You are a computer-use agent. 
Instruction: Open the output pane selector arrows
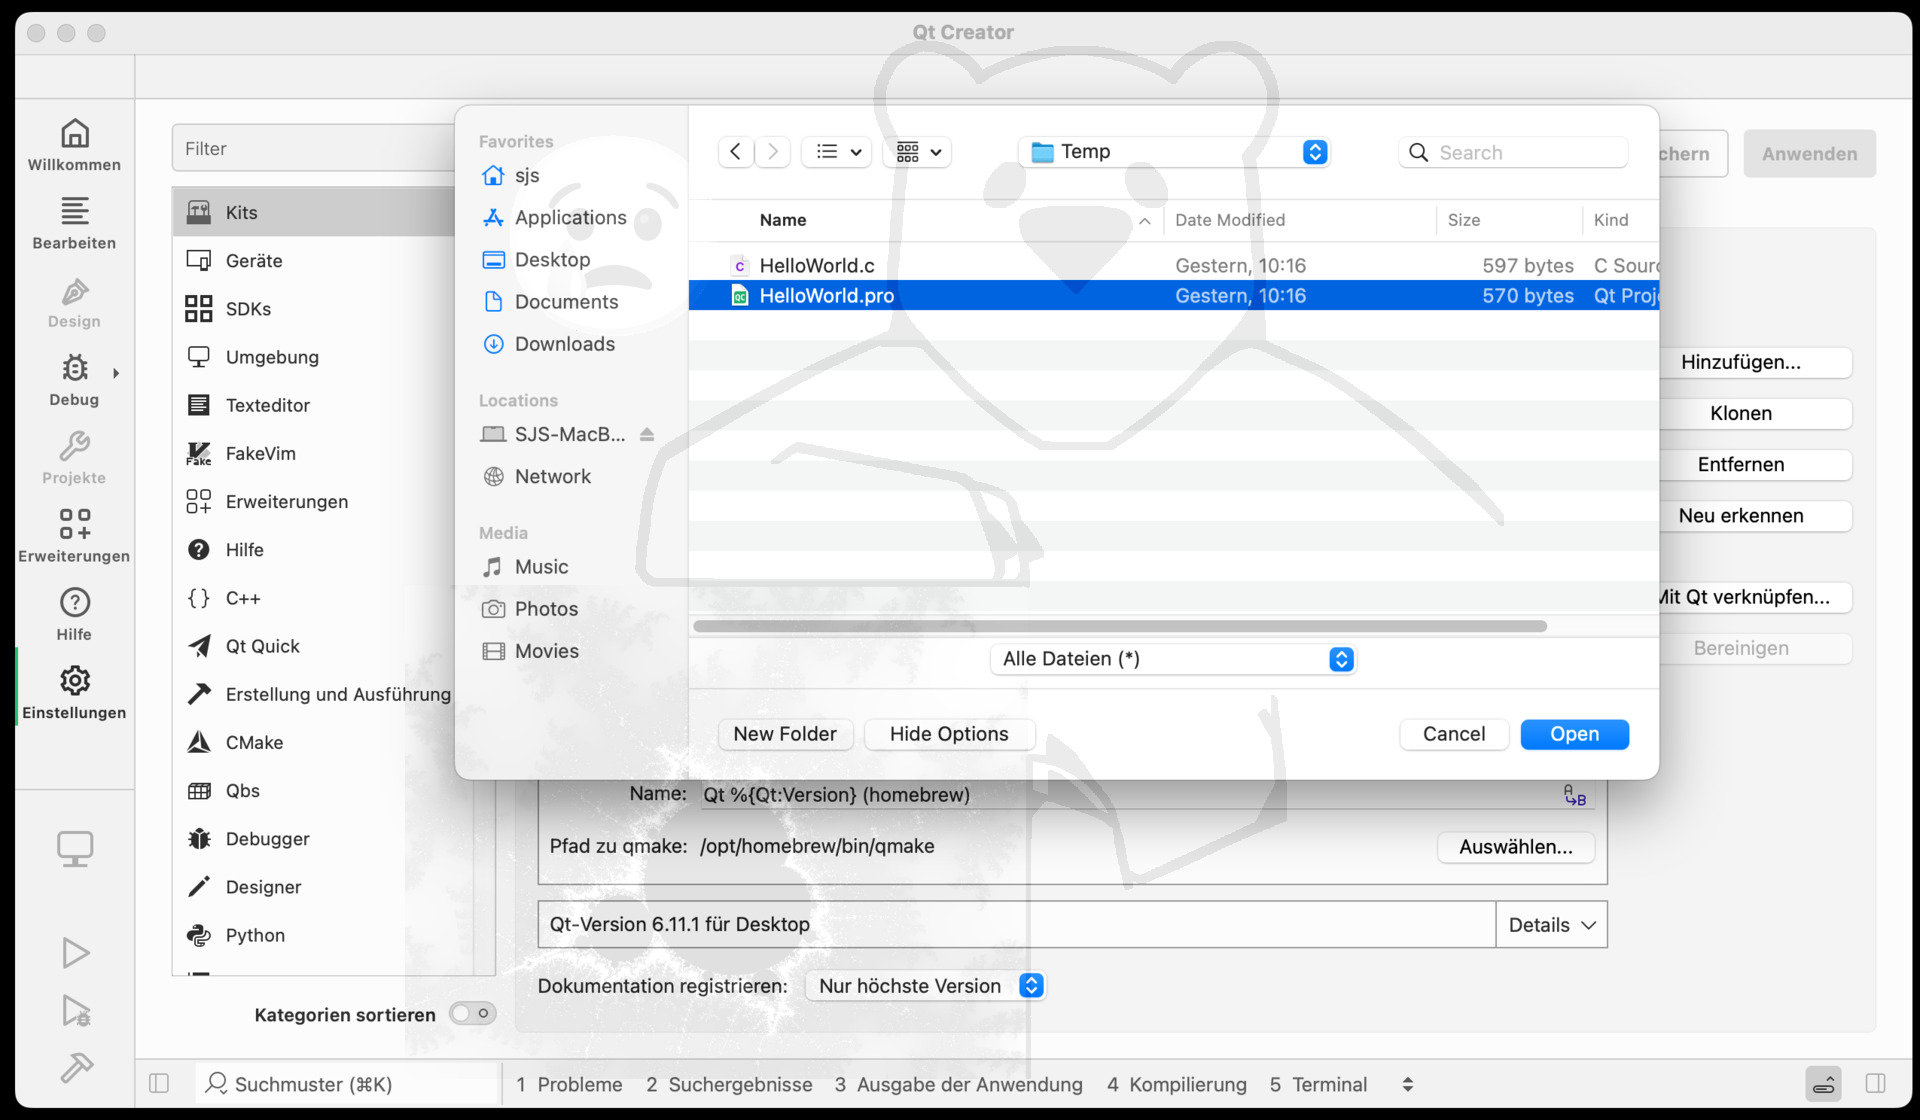tap(1408, 1084)
